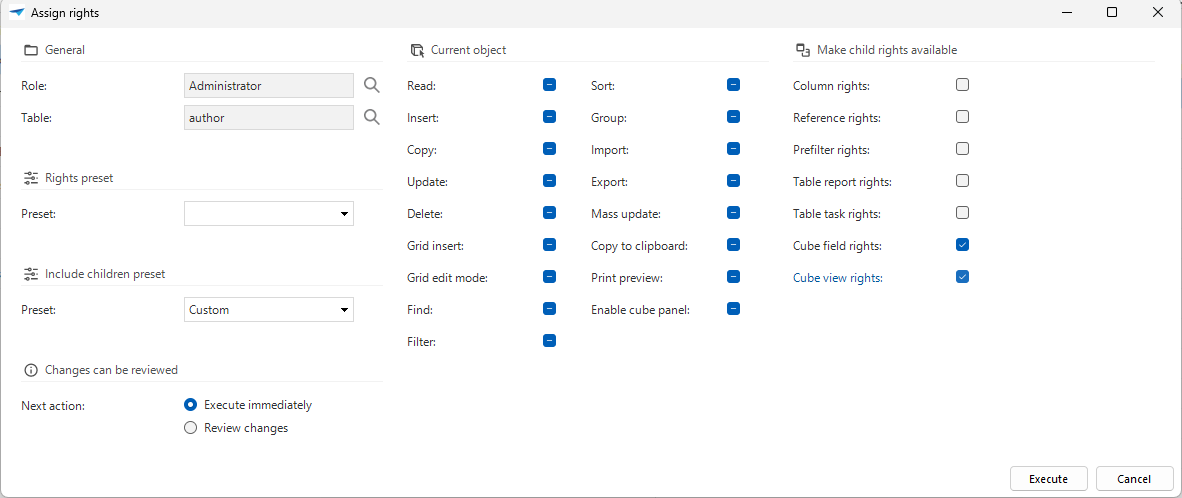This screenshot has width=1182, height=498.
Task: Enable the Column rights checkbox
Action: [962, 85]
